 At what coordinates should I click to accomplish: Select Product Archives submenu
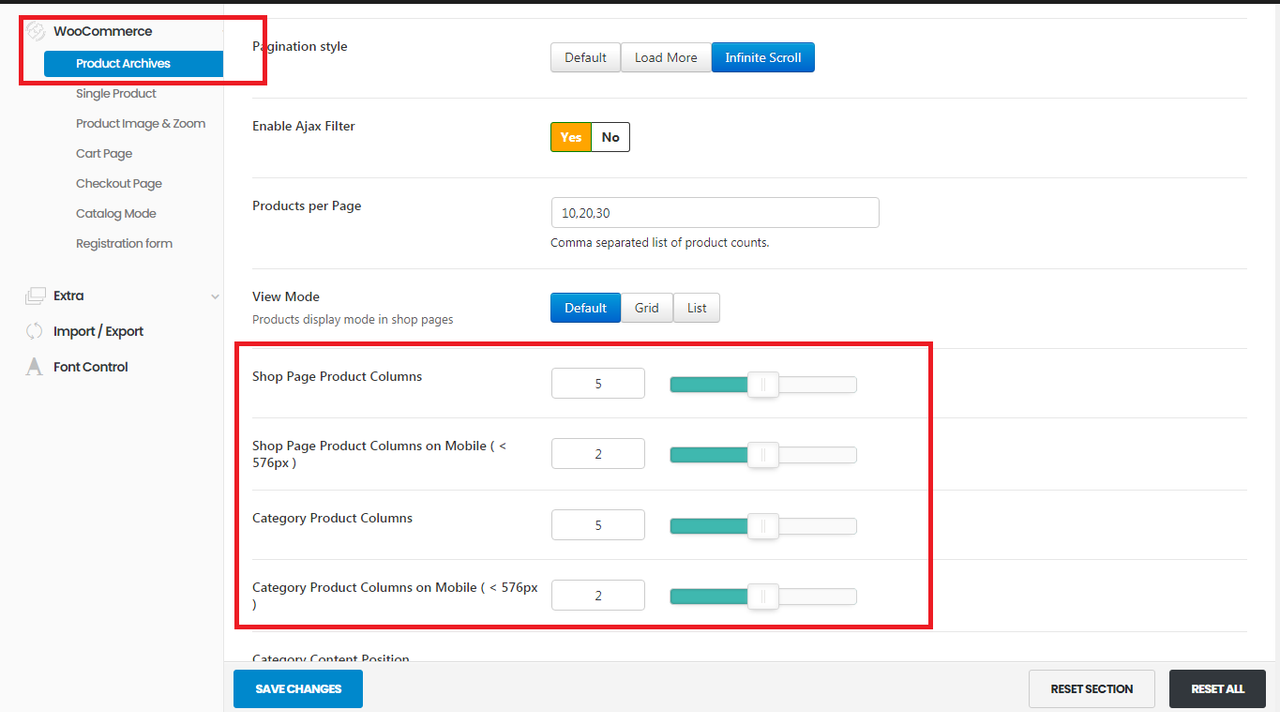(133, 63)
